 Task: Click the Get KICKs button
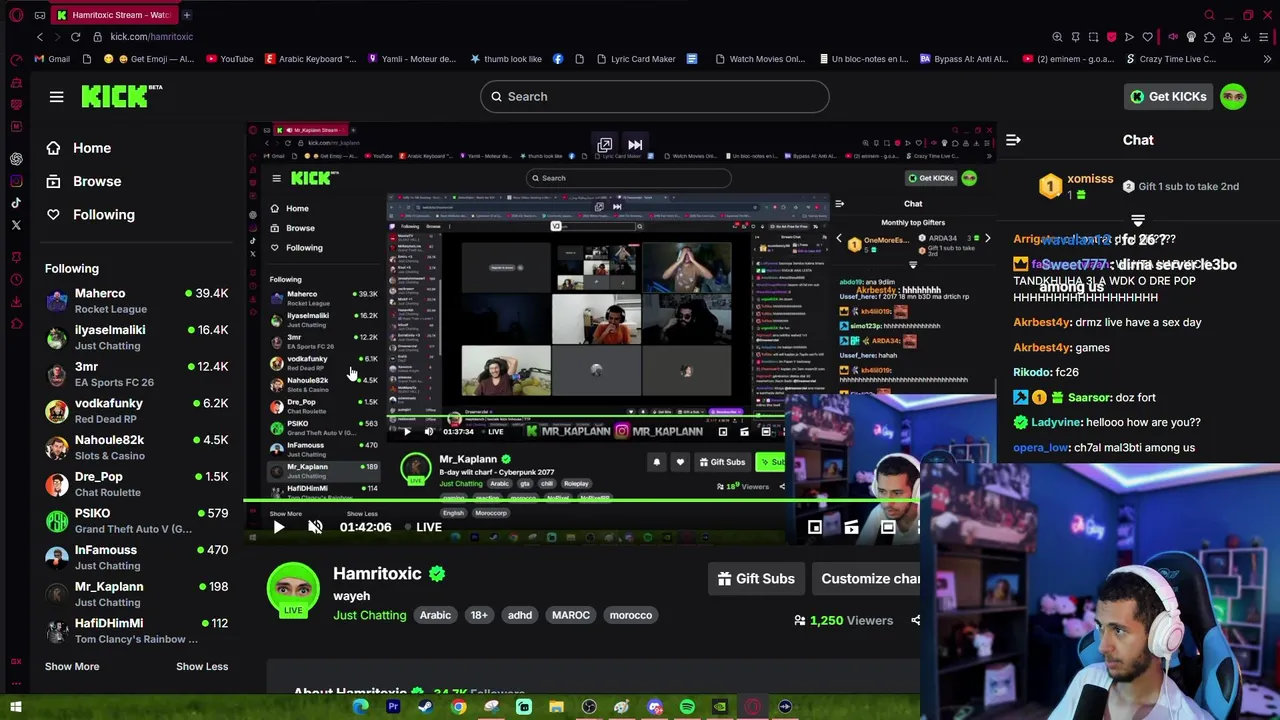[1168, 96]
